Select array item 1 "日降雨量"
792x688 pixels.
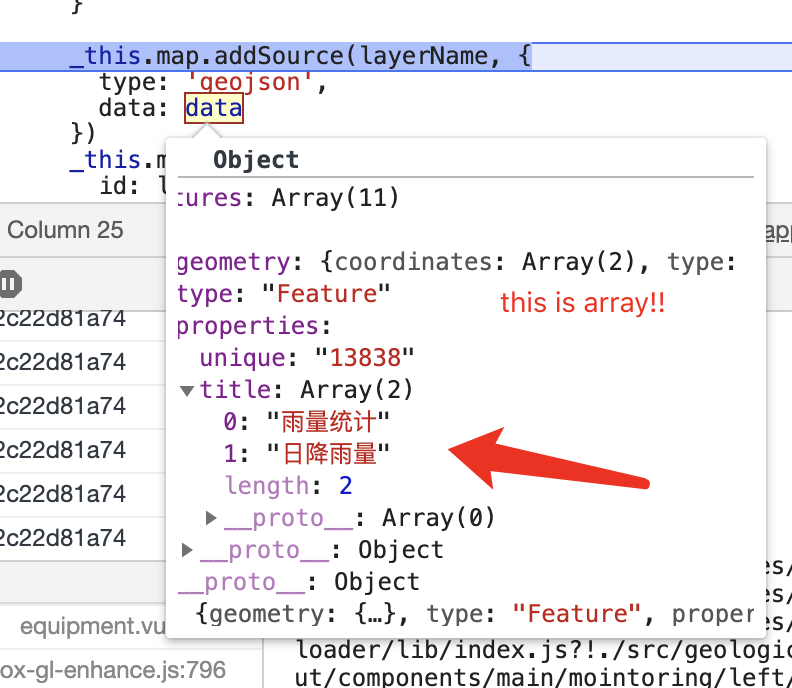pos(307,454)
